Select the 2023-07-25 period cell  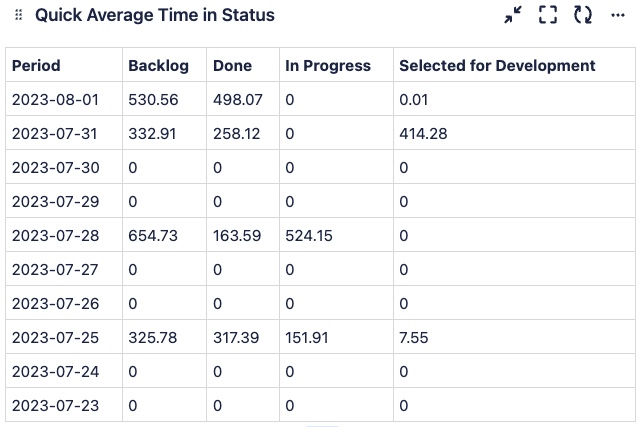coord(56,338)
